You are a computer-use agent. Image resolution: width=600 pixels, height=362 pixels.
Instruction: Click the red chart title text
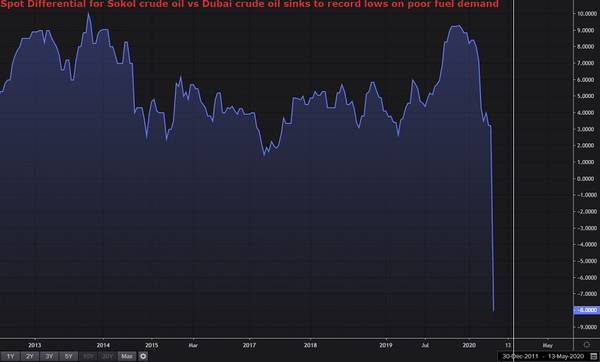tap(249, 4)
